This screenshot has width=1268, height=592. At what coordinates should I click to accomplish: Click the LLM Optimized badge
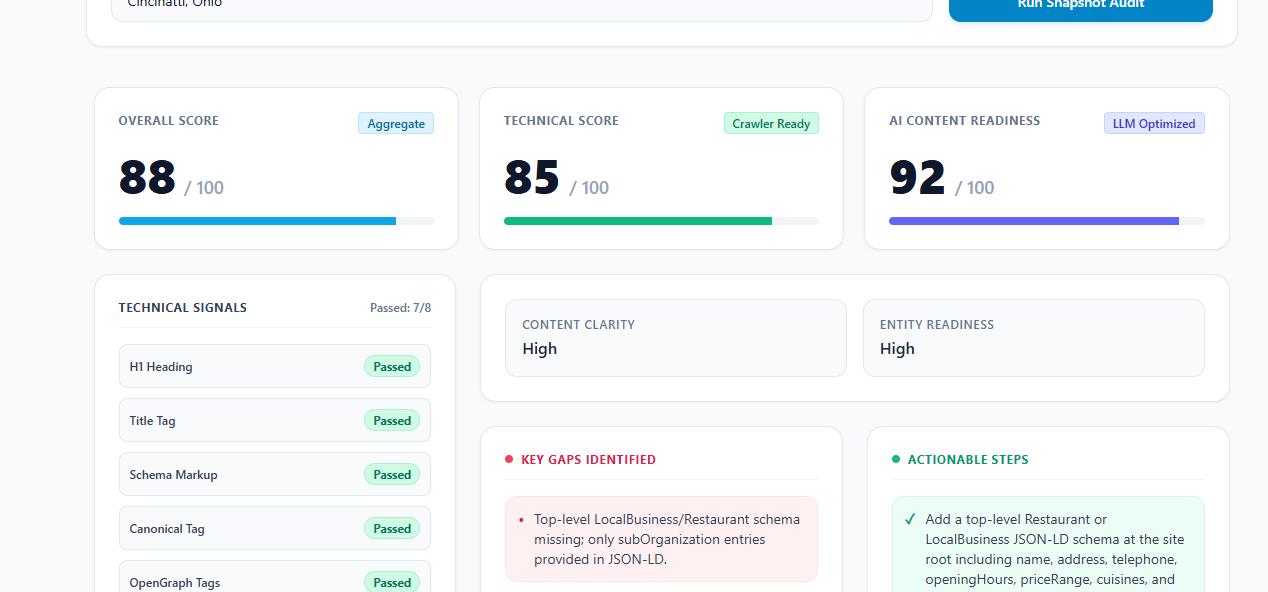(1154, 123)
